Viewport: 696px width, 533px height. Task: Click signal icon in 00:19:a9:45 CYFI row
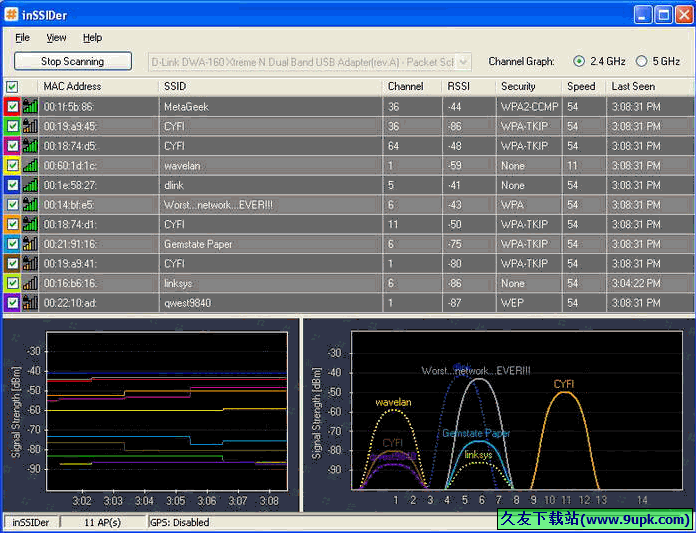pos(30,126)
